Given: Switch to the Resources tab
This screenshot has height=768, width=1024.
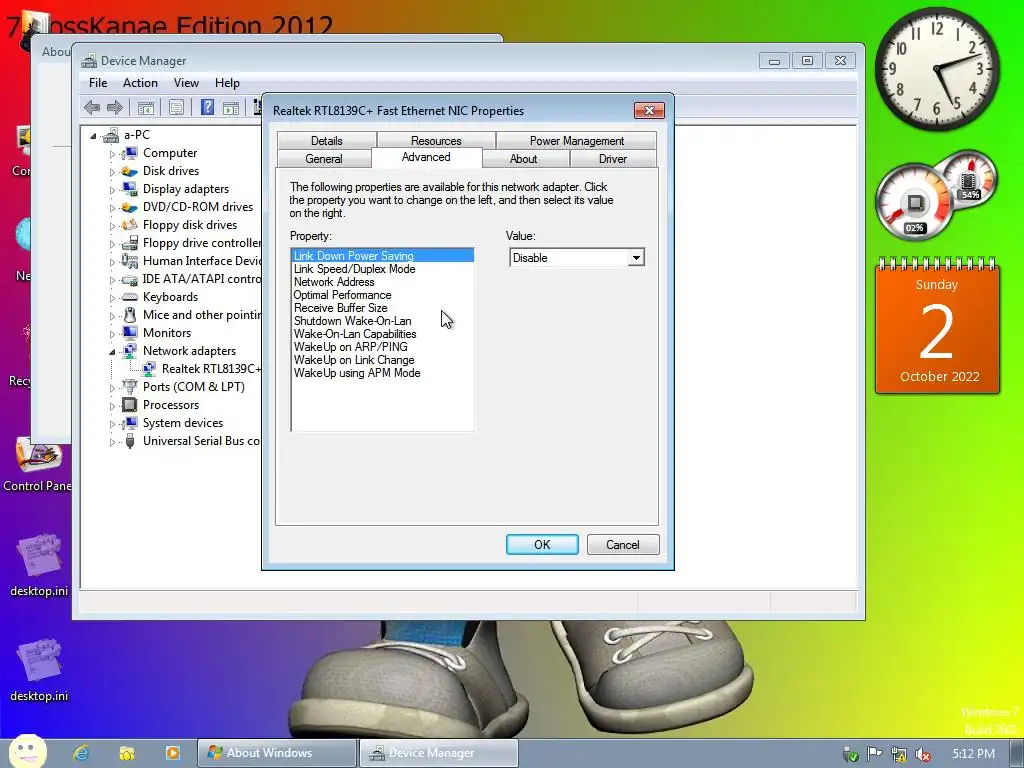Looking at the screenshot, I should pyautogui.click(x=436, y=140).
